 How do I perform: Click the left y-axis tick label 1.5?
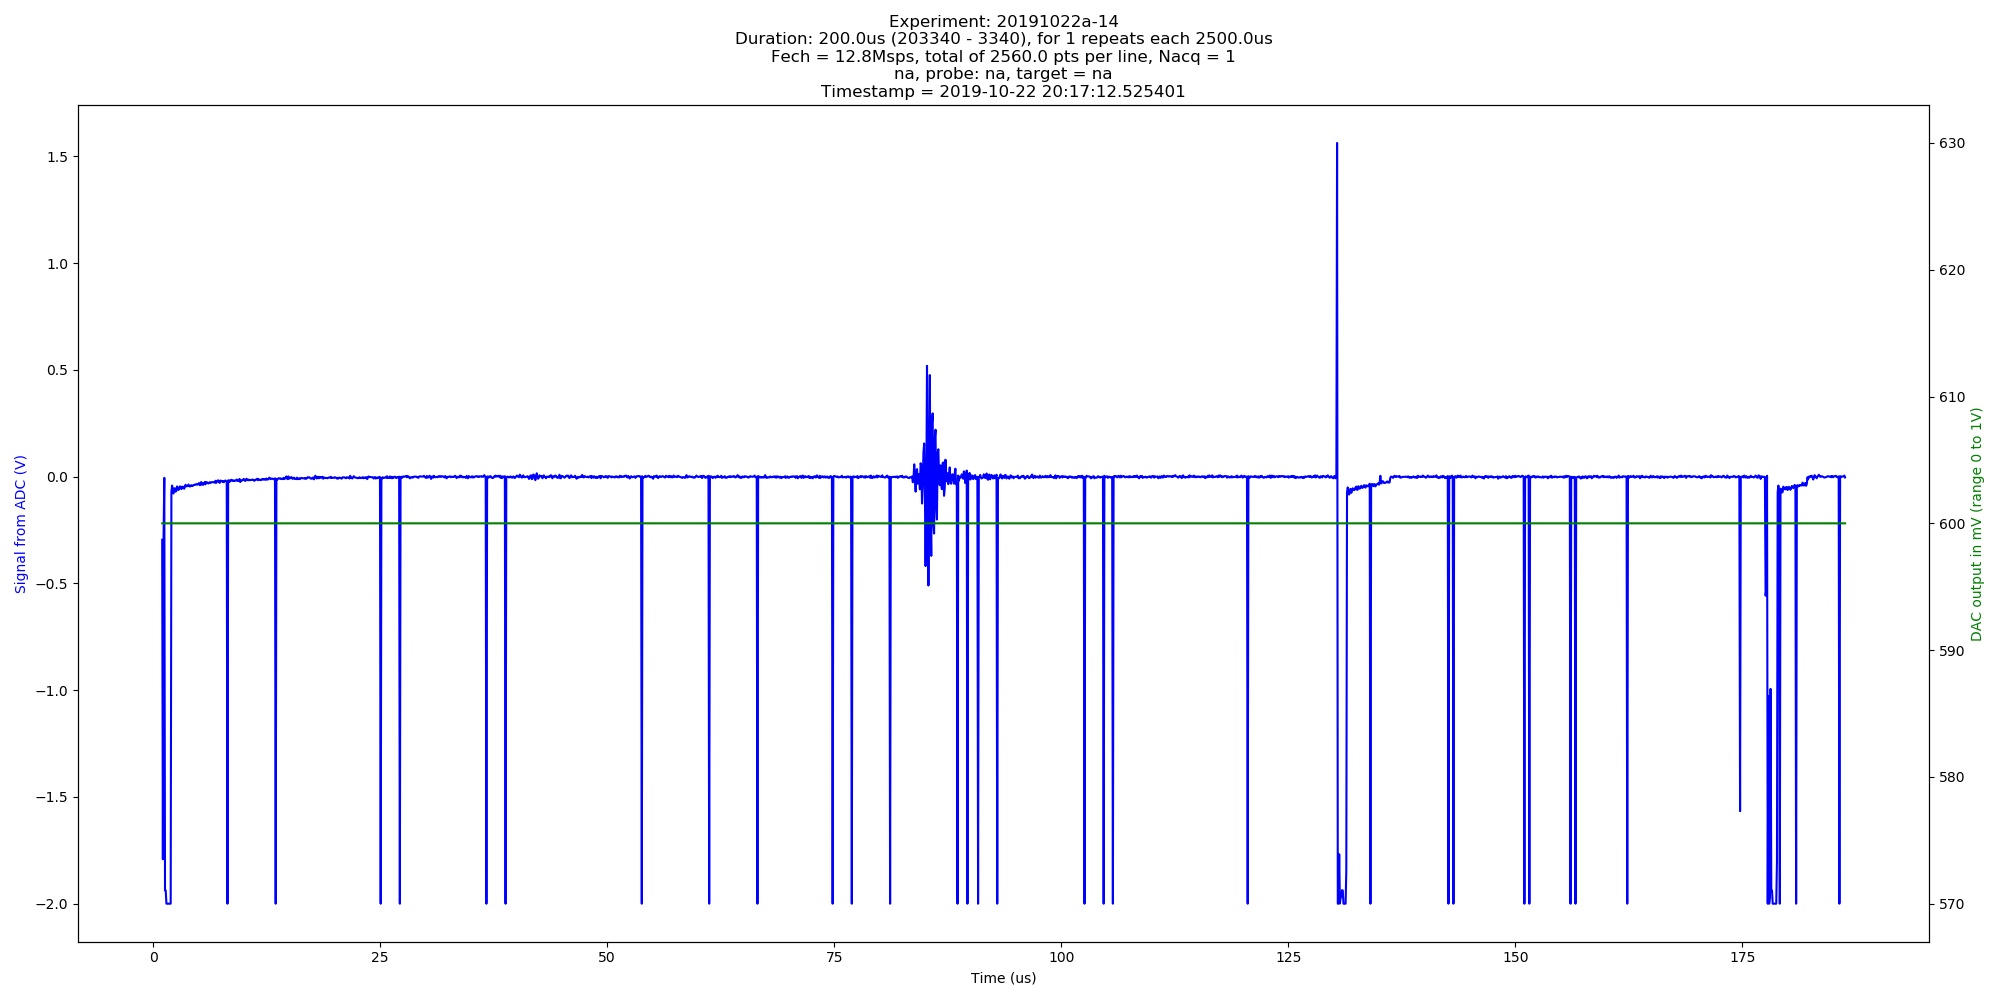coord(57,157)
